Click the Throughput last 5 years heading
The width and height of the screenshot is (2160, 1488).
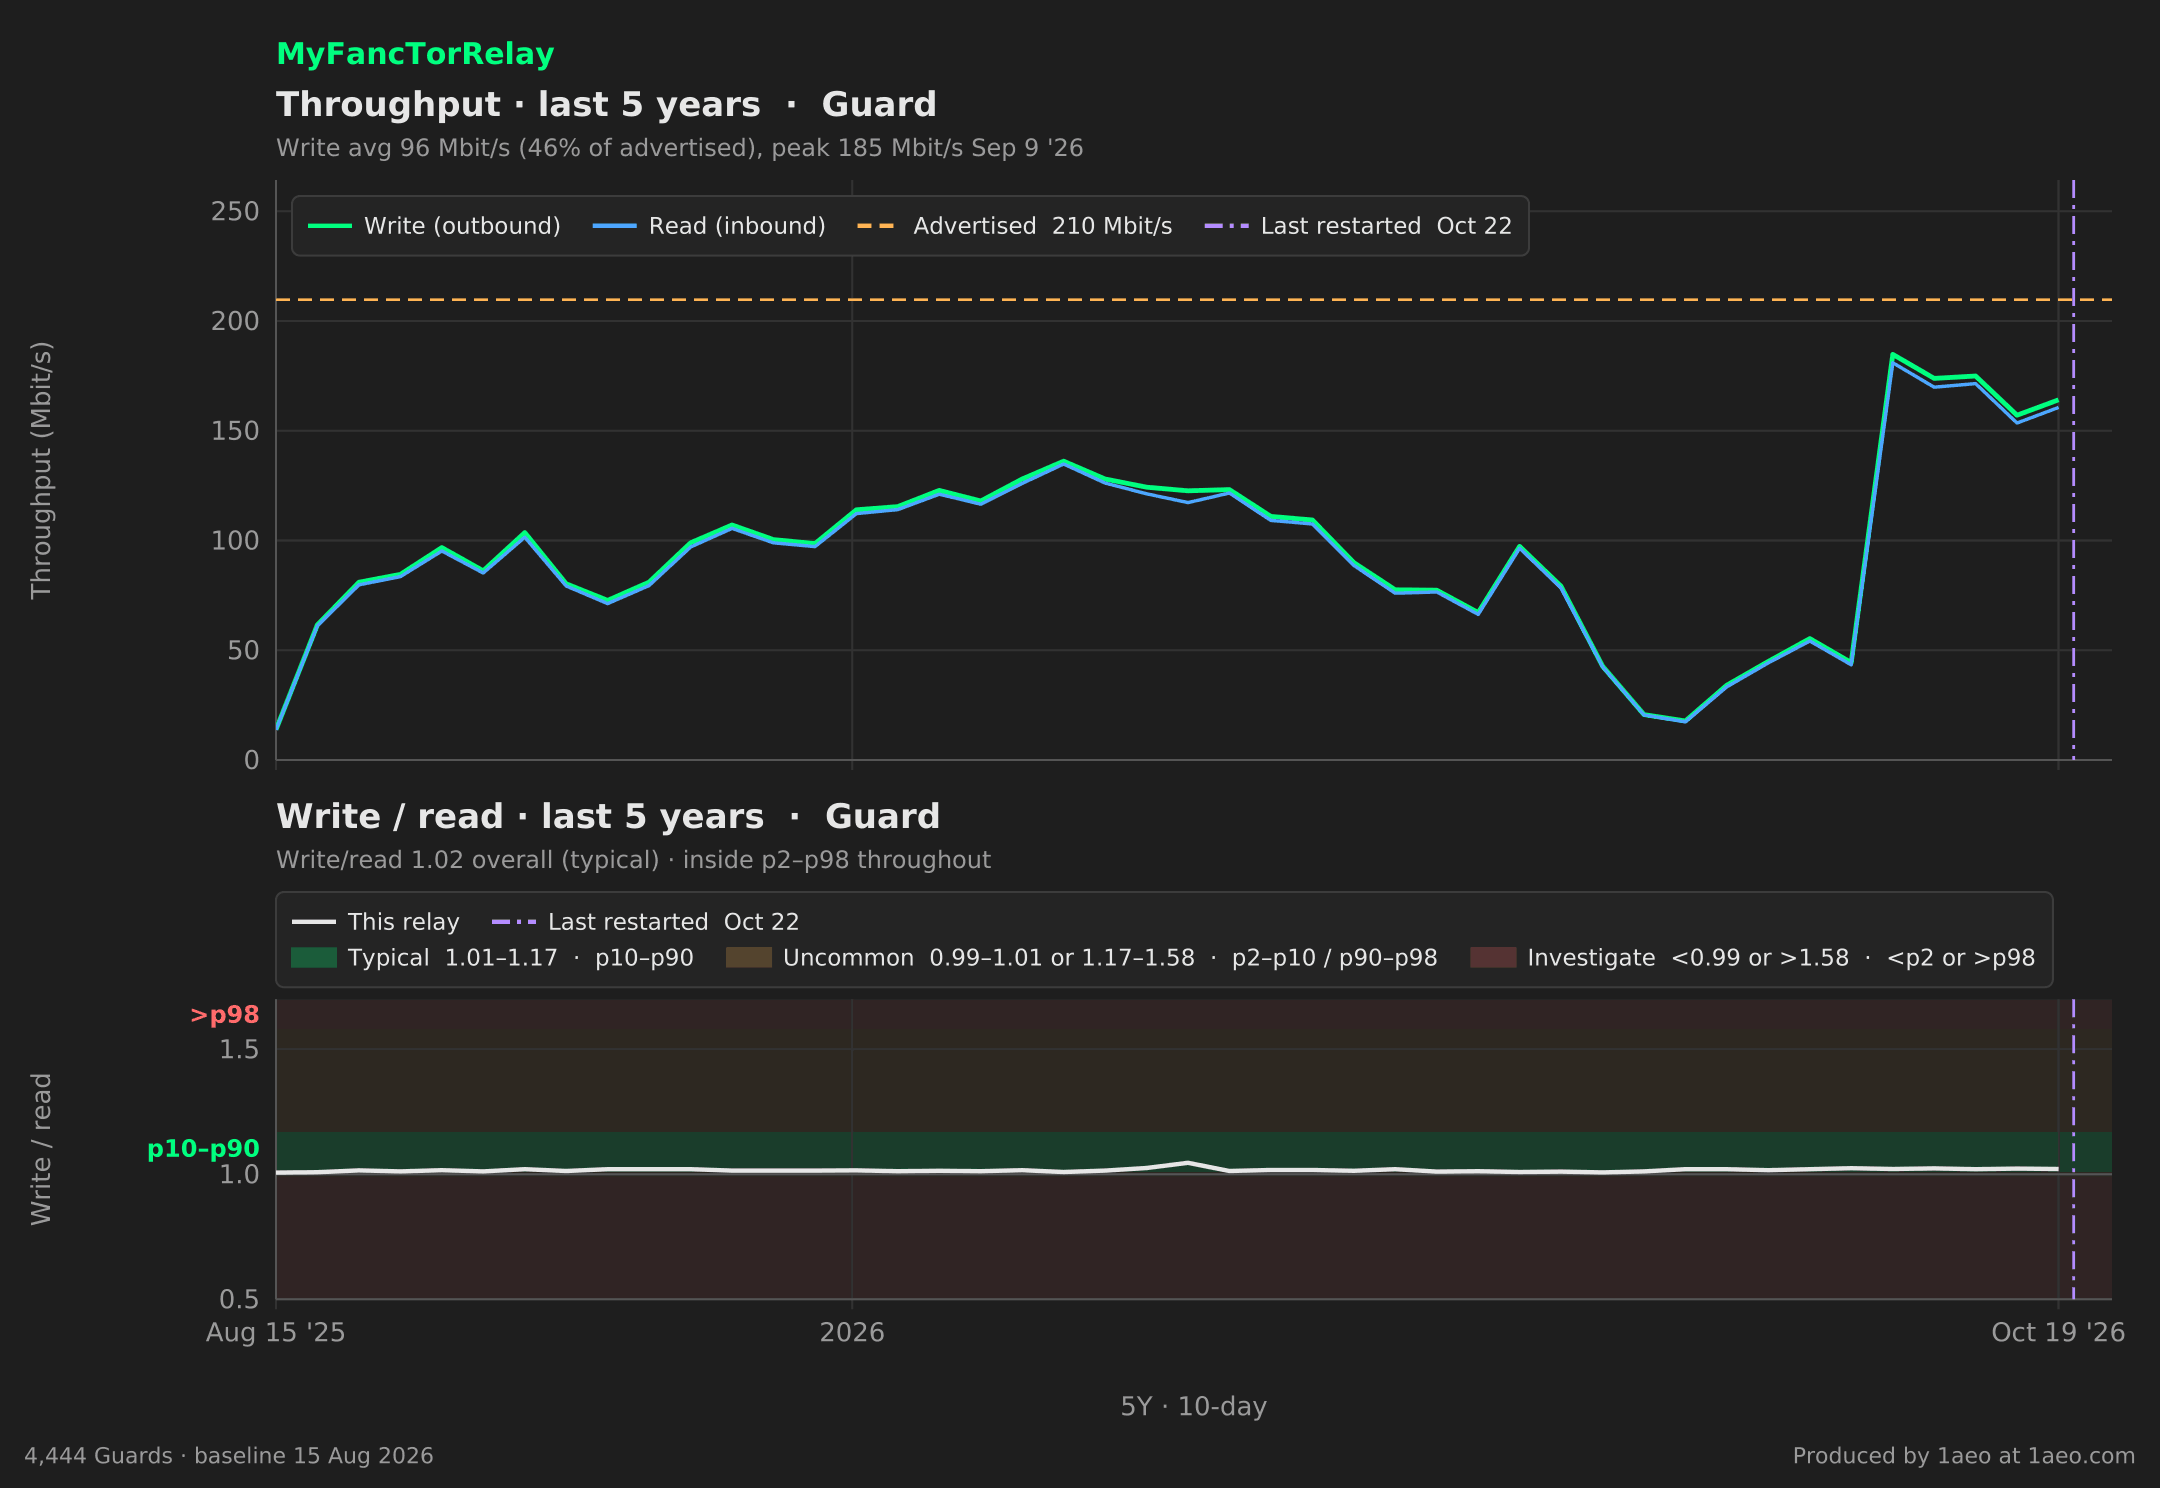pos(607,105)
